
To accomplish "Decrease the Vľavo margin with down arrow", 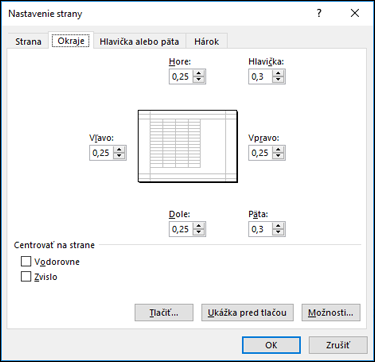I will coord(119,156).
